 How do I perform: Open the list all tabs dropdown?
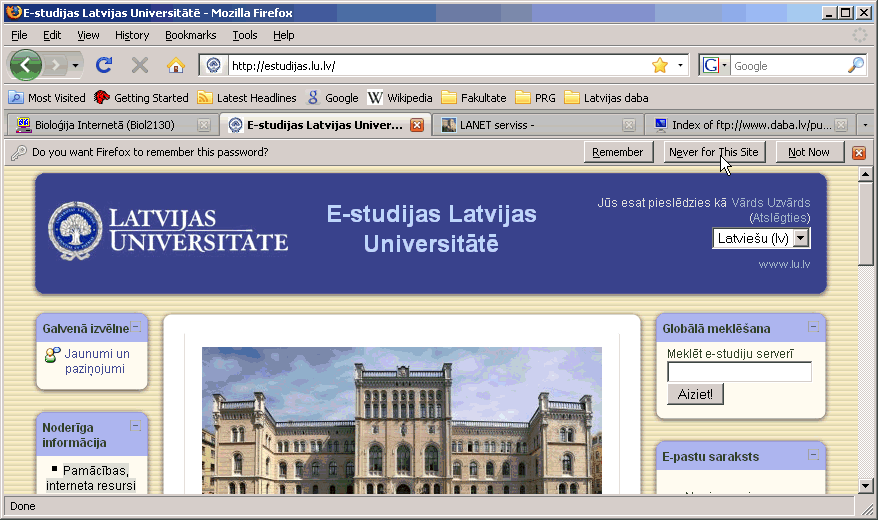coord(866,125)
